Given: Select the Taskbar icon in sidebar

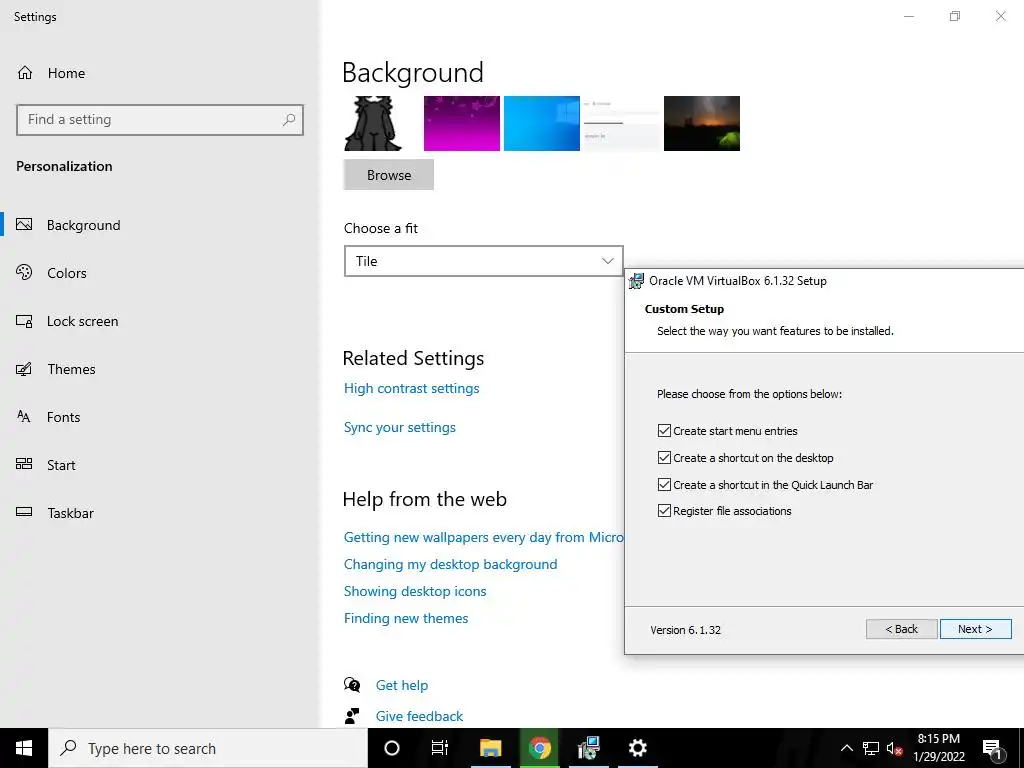Looking at the screenshot, I should [x=24, y=512].
